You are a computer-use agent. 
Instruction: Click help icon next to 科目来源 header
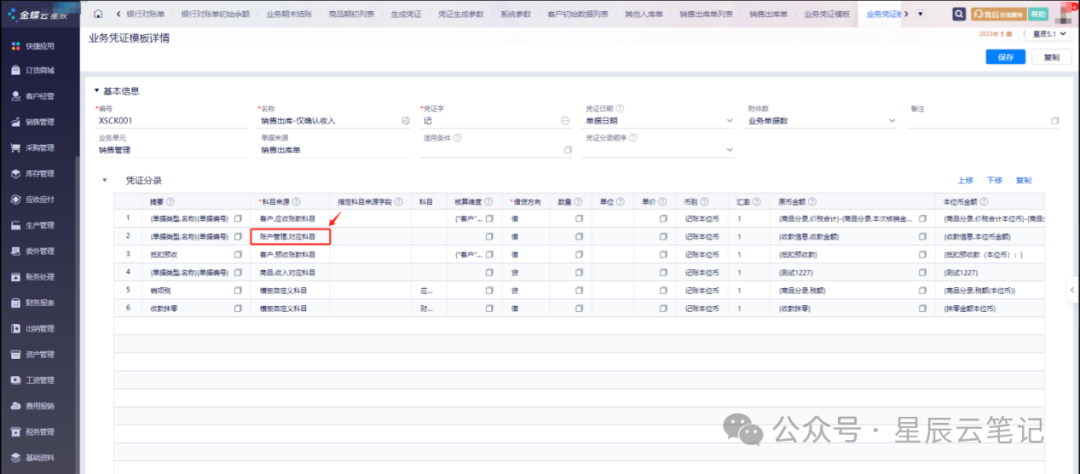(x=296, y=202)
